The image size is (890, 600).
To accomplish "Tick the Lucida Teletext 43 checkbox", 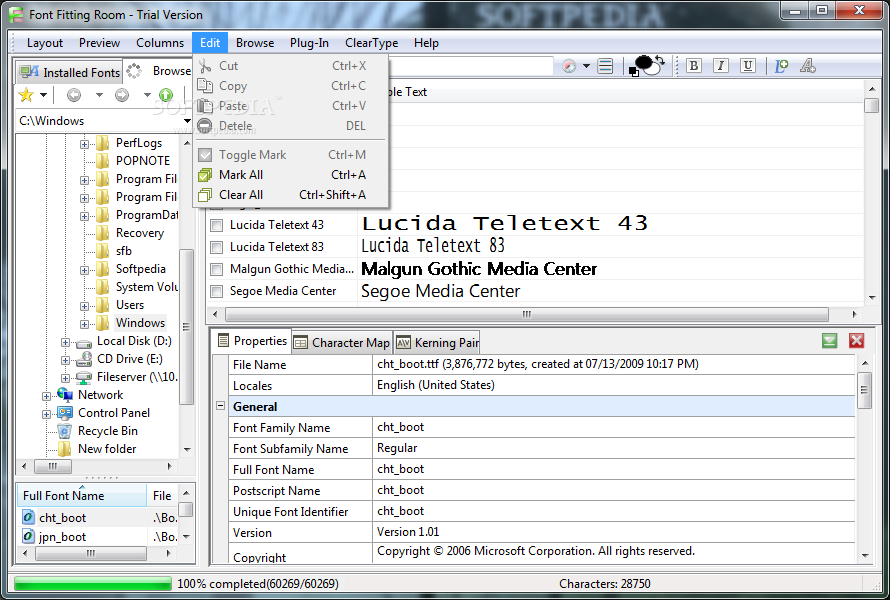I will click(216, 225).
